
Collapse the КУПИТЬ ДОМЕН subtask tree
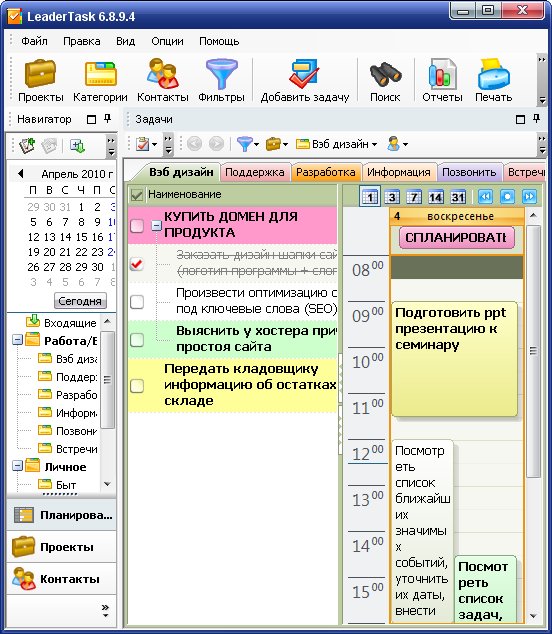click(156, 226)
